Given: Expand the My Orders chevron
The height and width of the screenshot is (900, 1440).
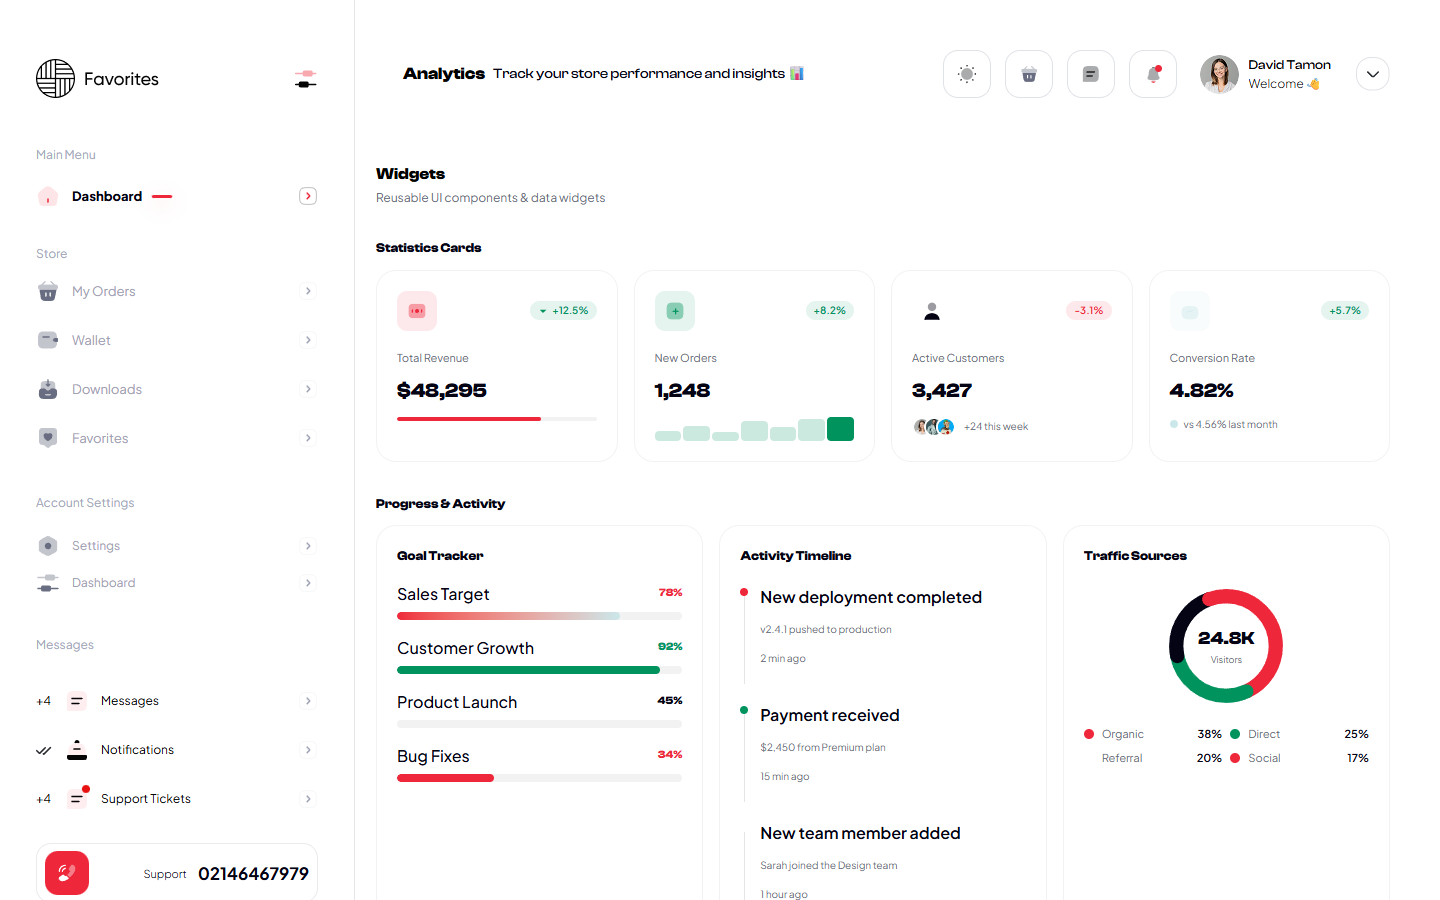Looking at the screenshot, I should pos(308,291).
